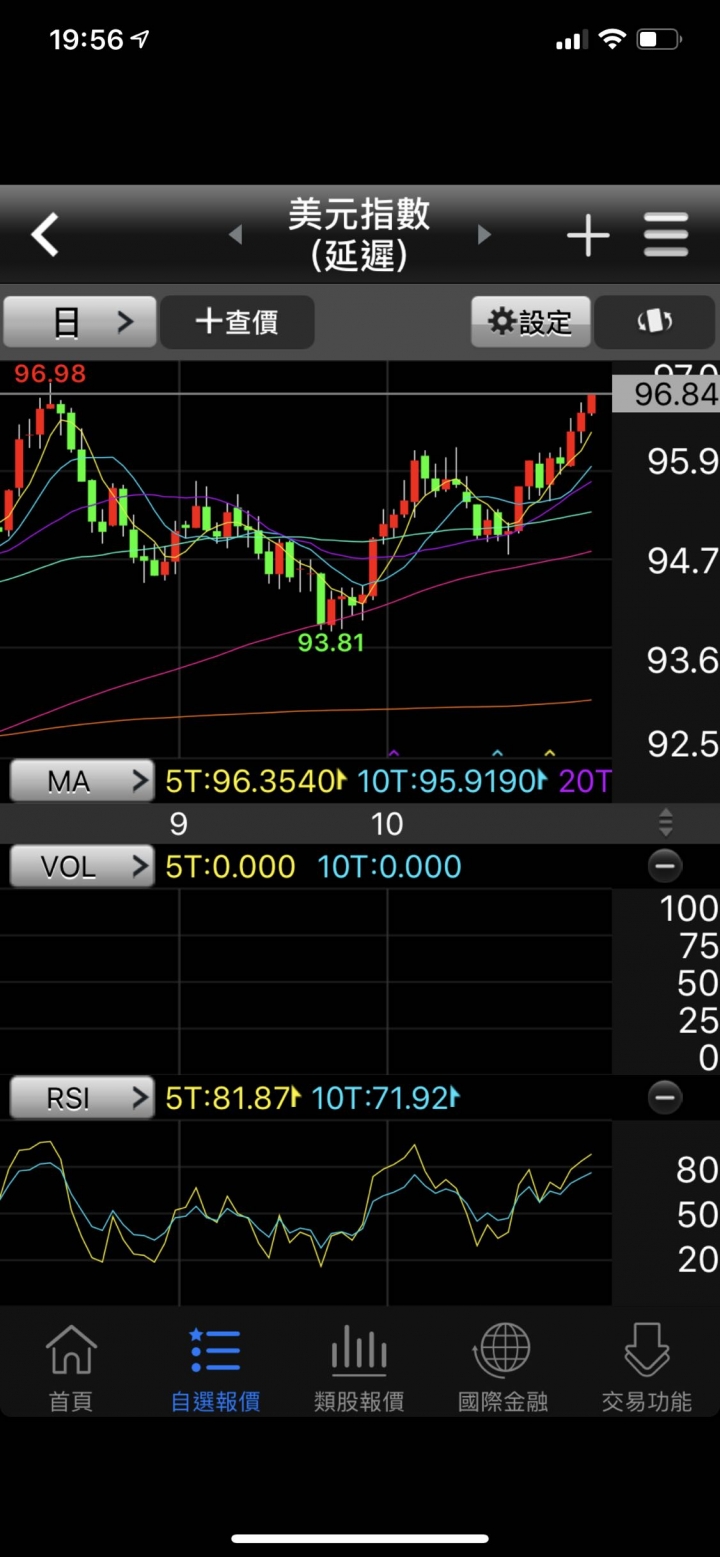Screen dimensions: 720x1557
Task: Collapse the VOL panel with minus icon
Action: point(665,866)
